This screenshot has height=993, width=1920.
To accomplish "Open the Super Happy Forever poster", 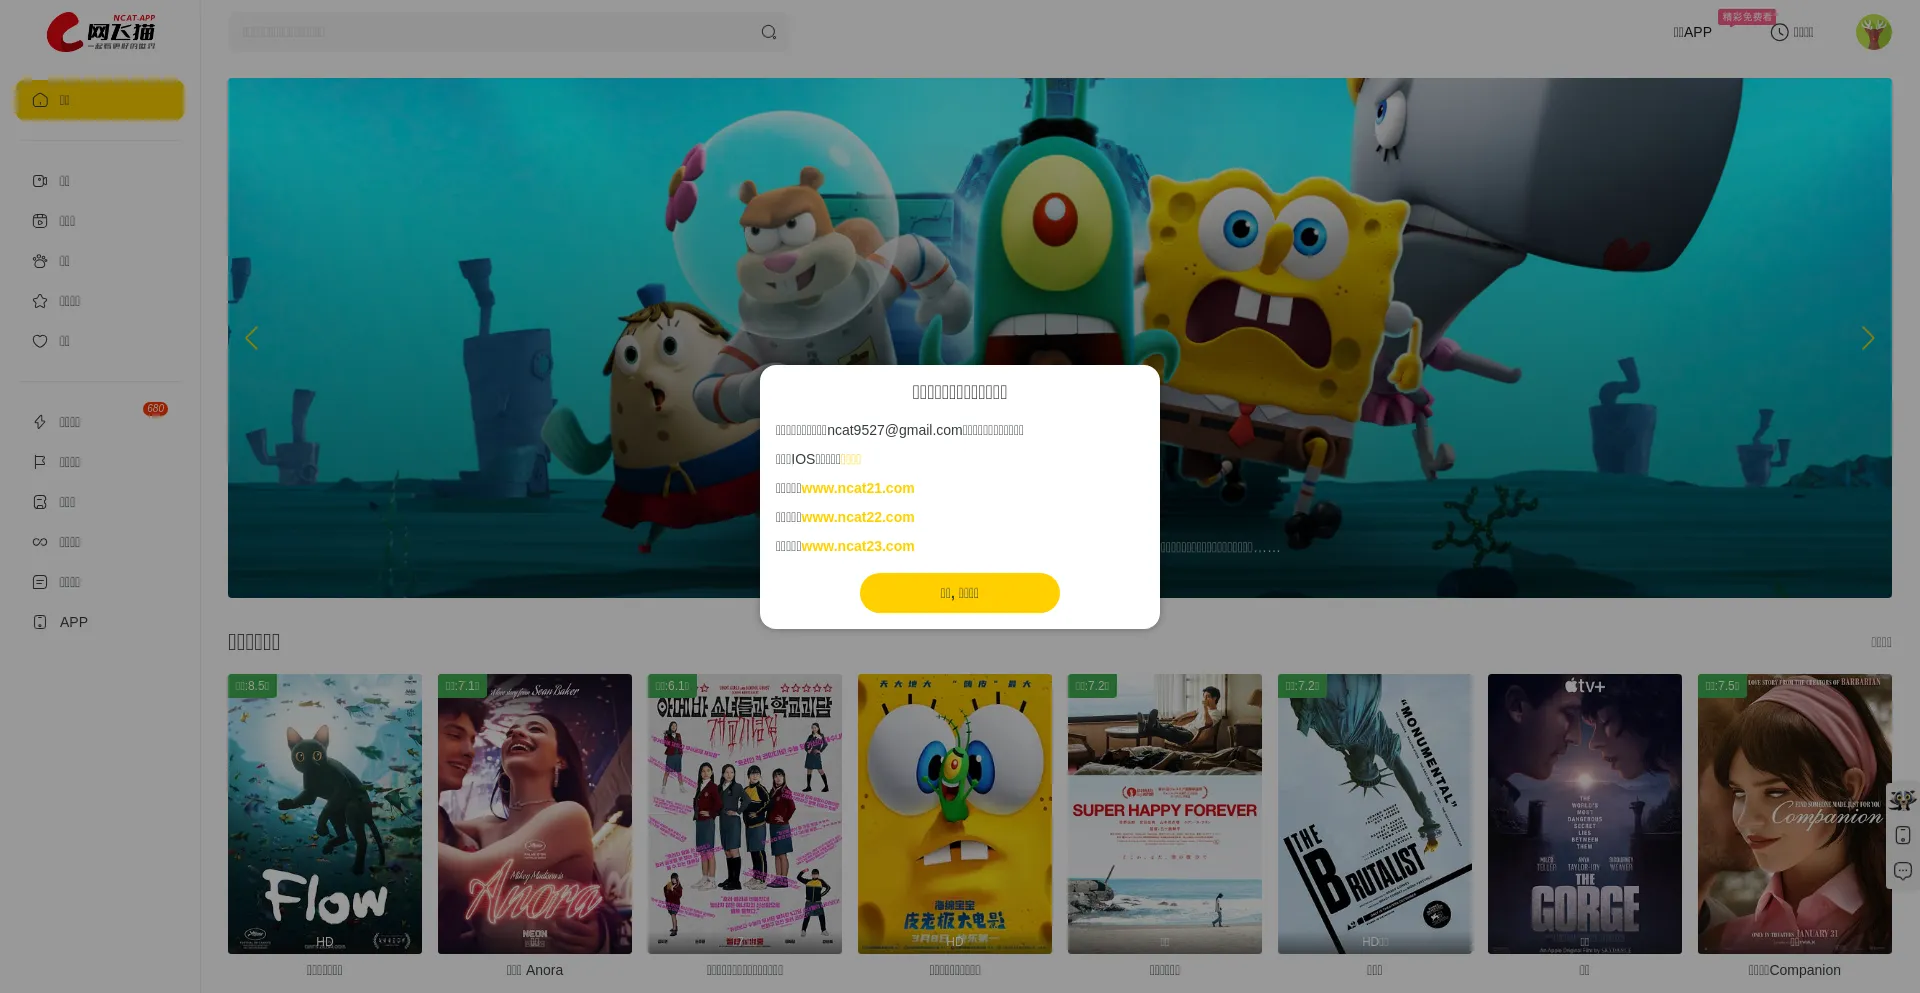I will (1165, 814).
